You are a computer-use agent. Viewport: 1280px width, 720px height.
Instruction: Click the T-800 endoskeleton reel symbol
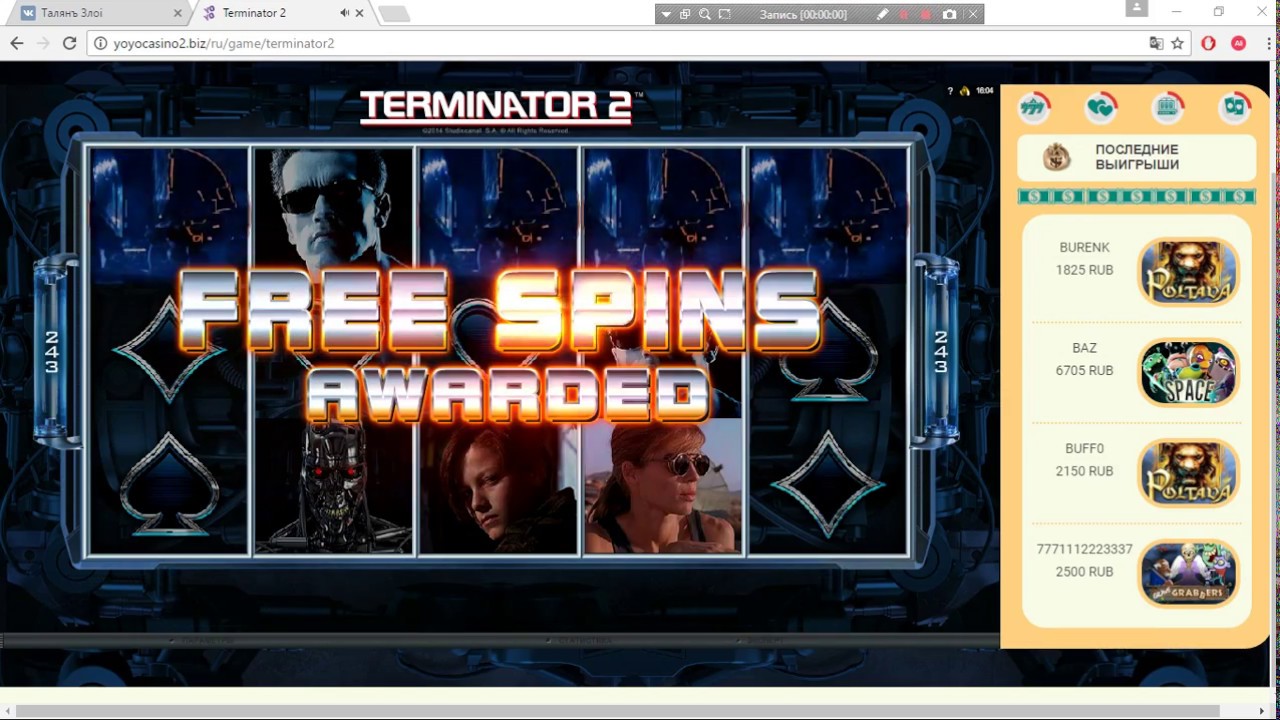pos(333,486)
